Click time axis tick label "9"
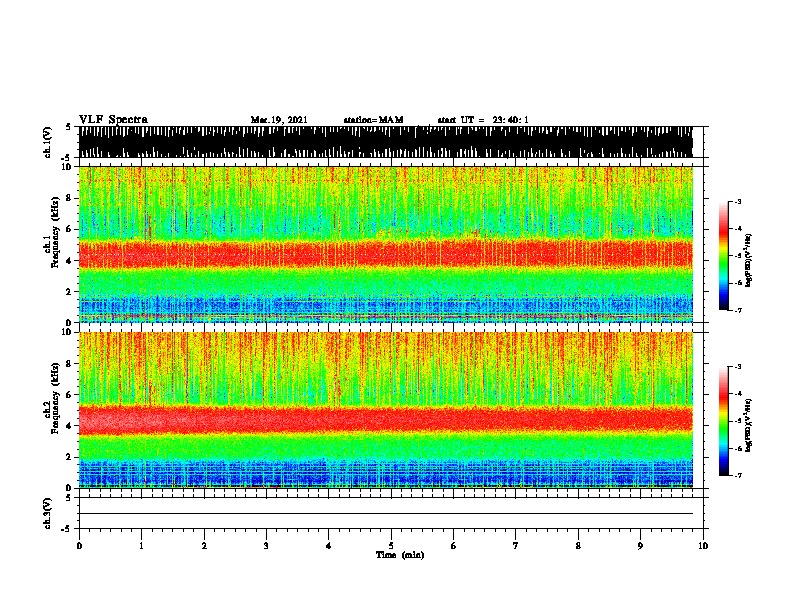The image size is (792, 612). point(640,546)
